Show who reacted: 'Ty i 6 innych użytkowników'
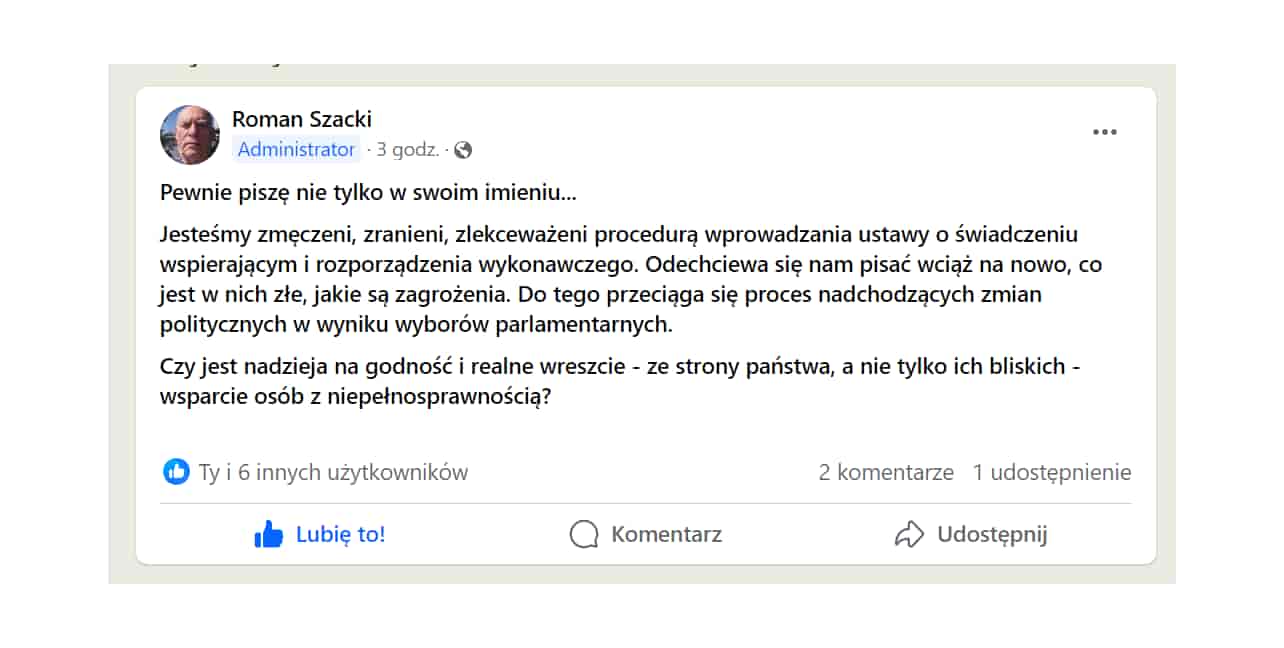The image size is (1284, 648). click(x=333, y=472)
